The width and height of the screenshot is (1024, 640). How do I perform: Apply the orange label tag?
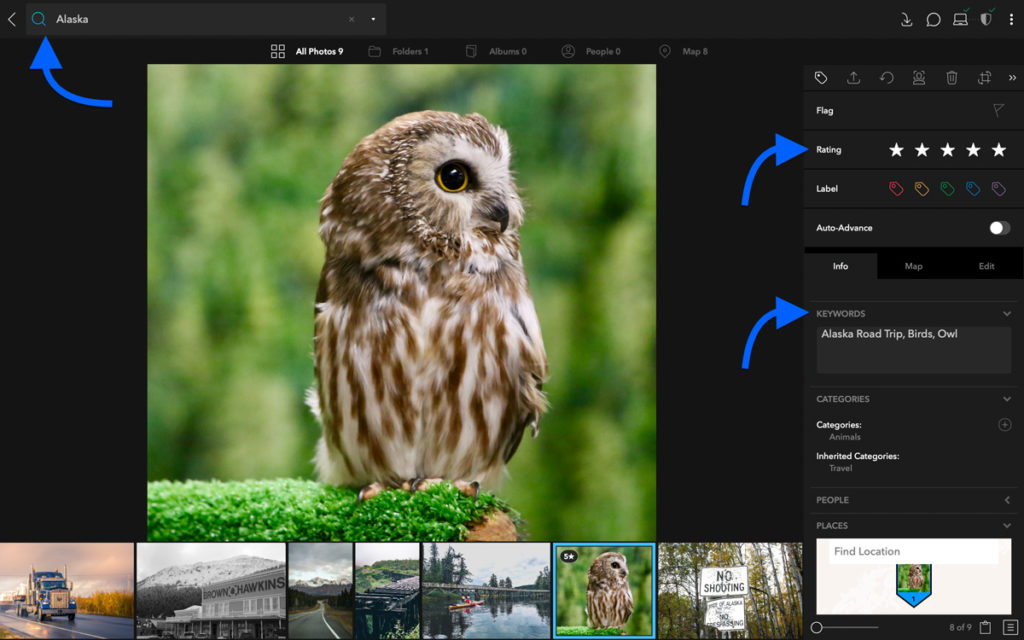tap(921, 189)
